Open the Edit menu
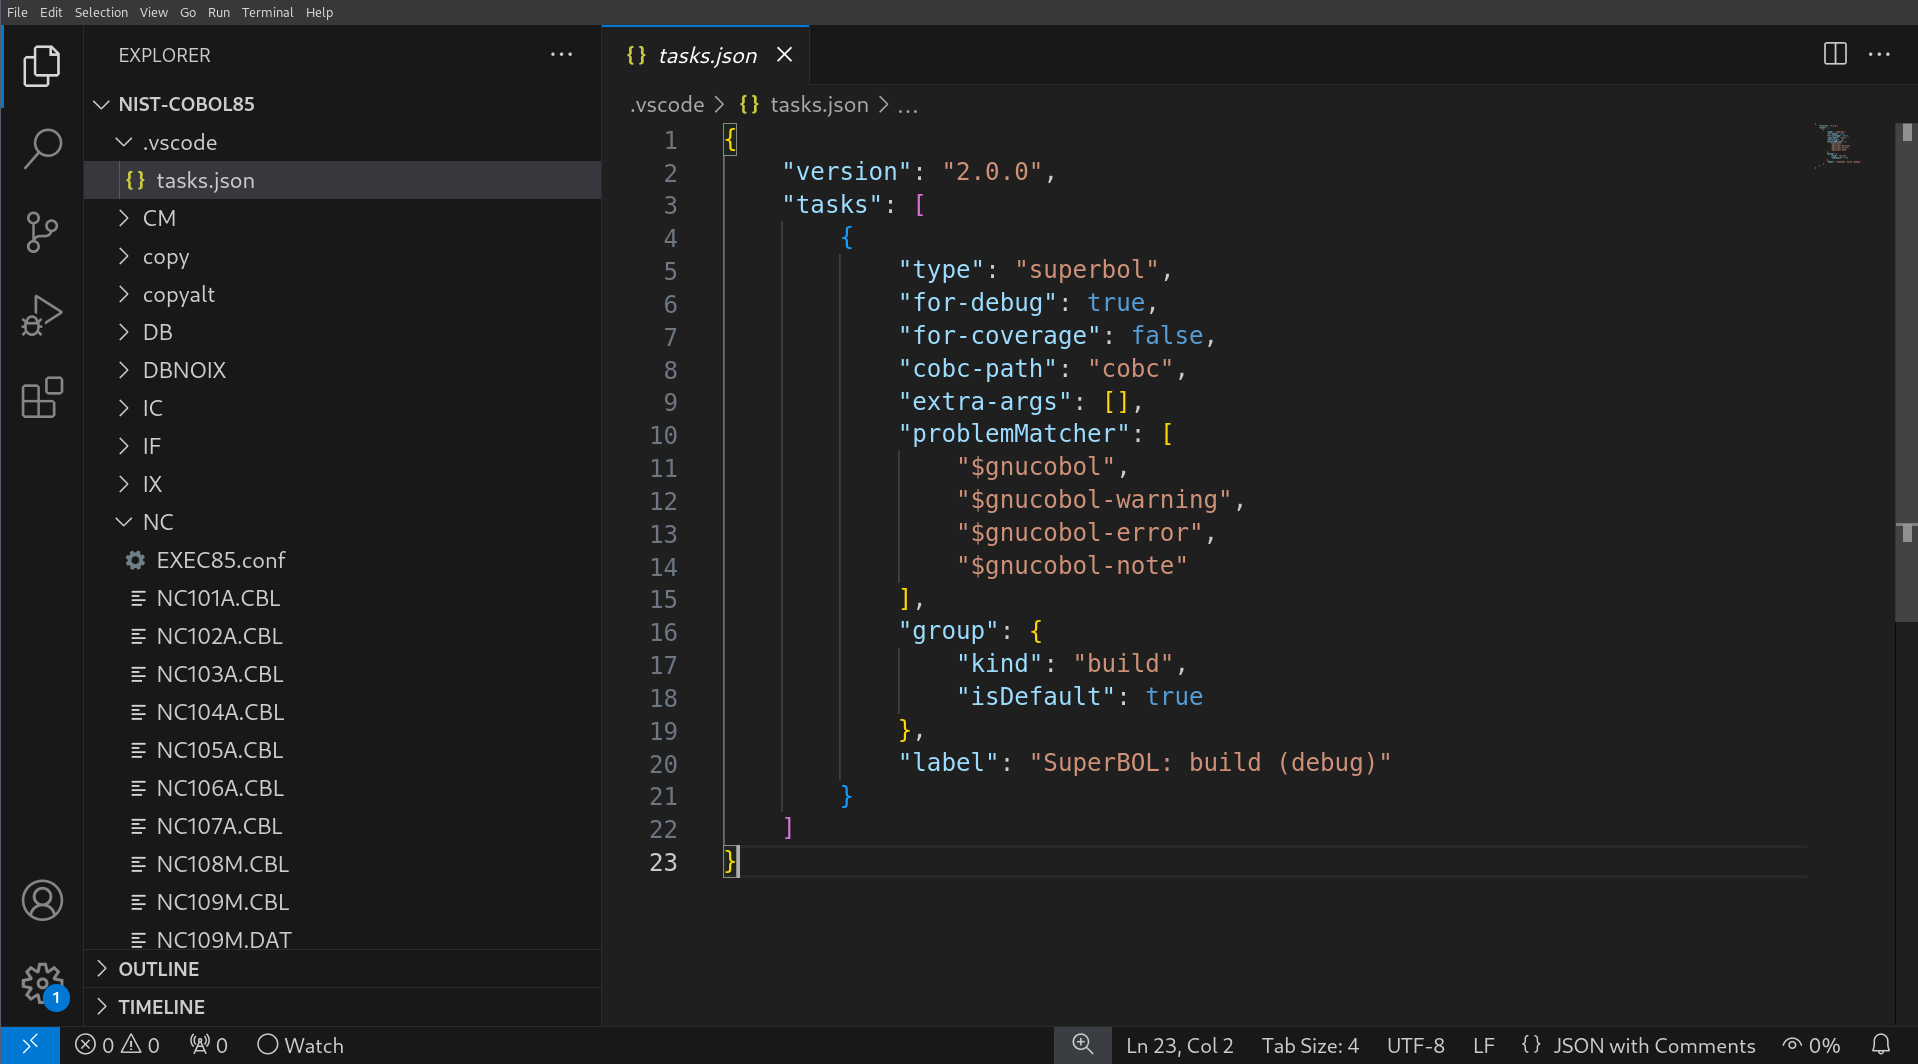Screen dimensions: 1918x1064 pos(51,12)
